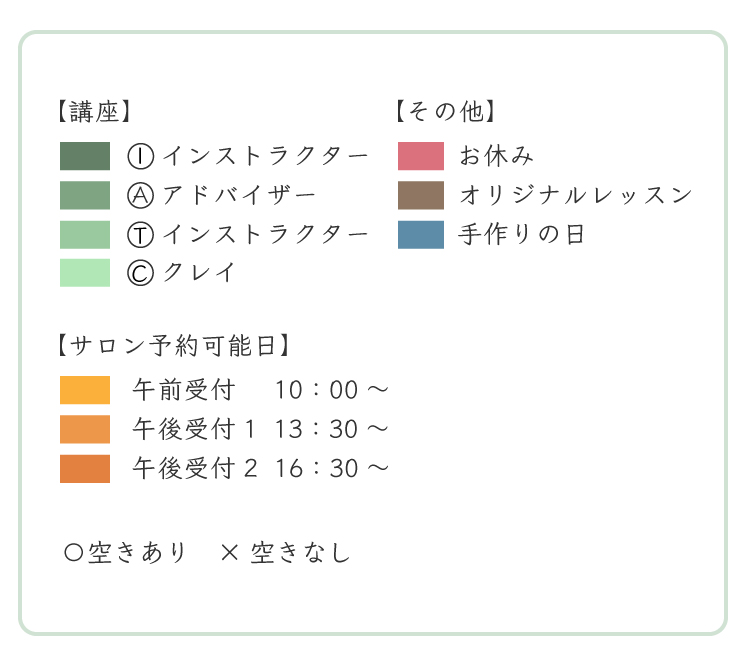This screenshot has width=750, height=666.
Task: Click the circled T icon
Action: [141, 235]
